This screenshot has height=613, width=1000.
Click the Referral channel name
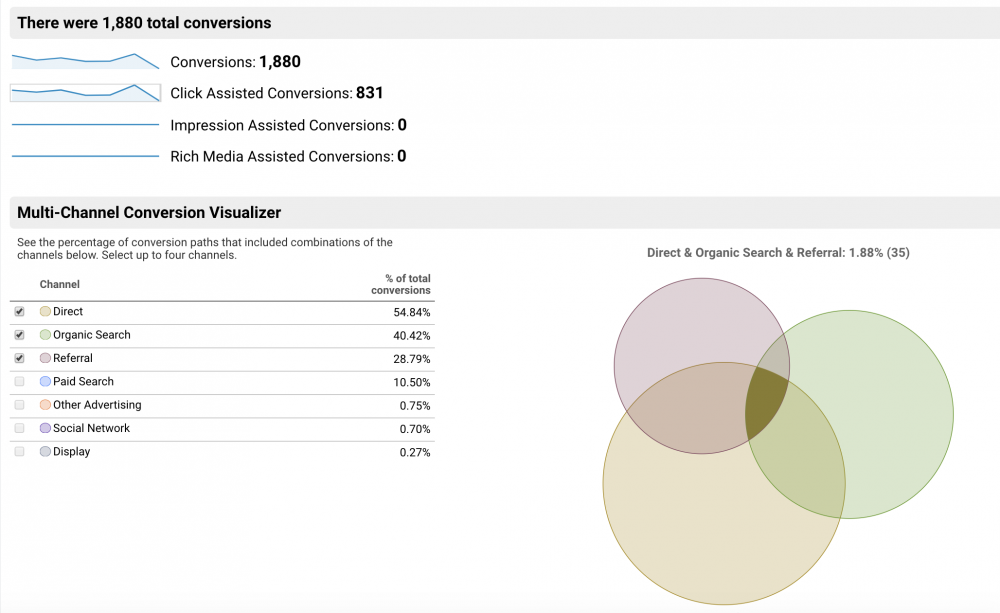(x=73, y=358)
